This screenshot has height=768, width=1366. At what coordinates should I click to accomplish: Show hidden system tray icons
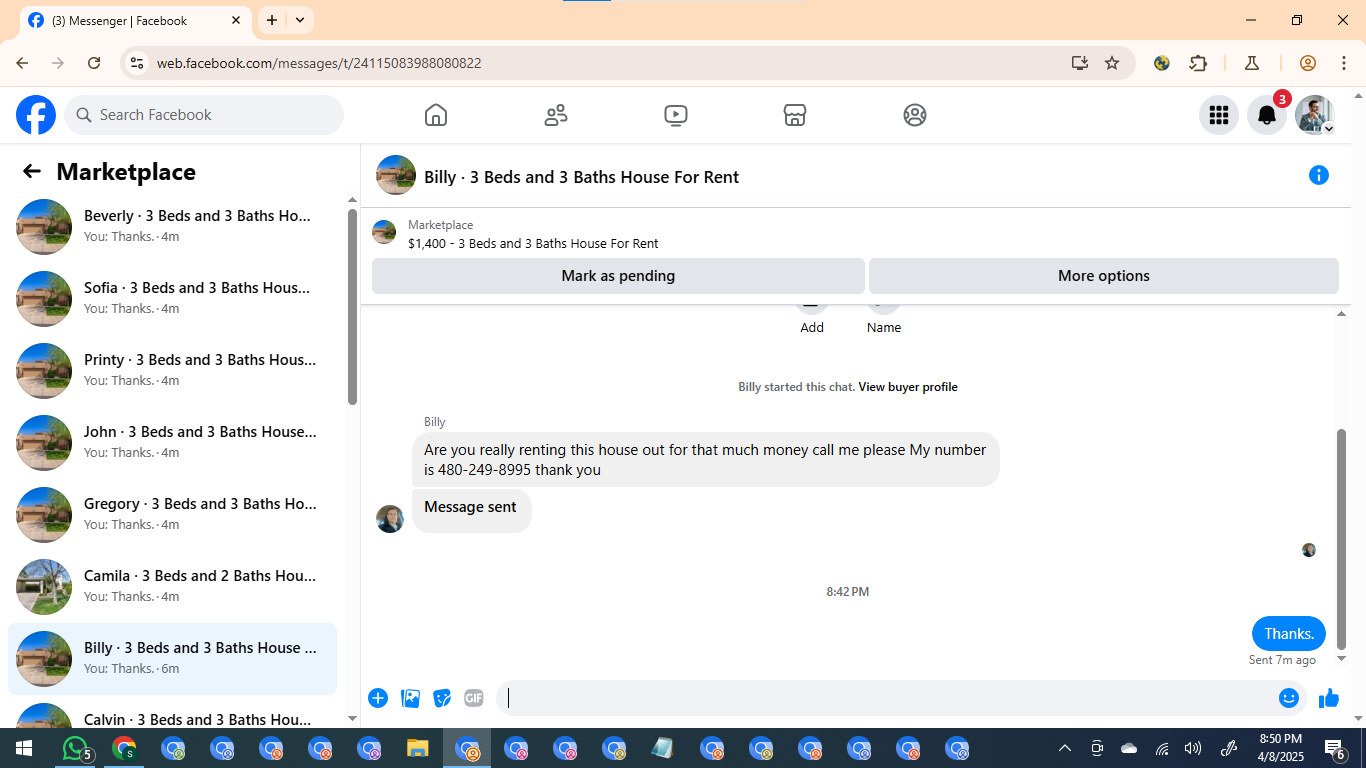(x=1065, y=748)
